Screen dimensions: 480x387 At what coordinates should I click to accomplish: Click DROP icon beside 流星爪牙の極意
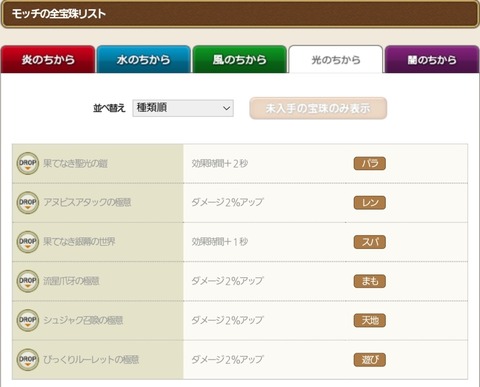click(x=28, y=281)
